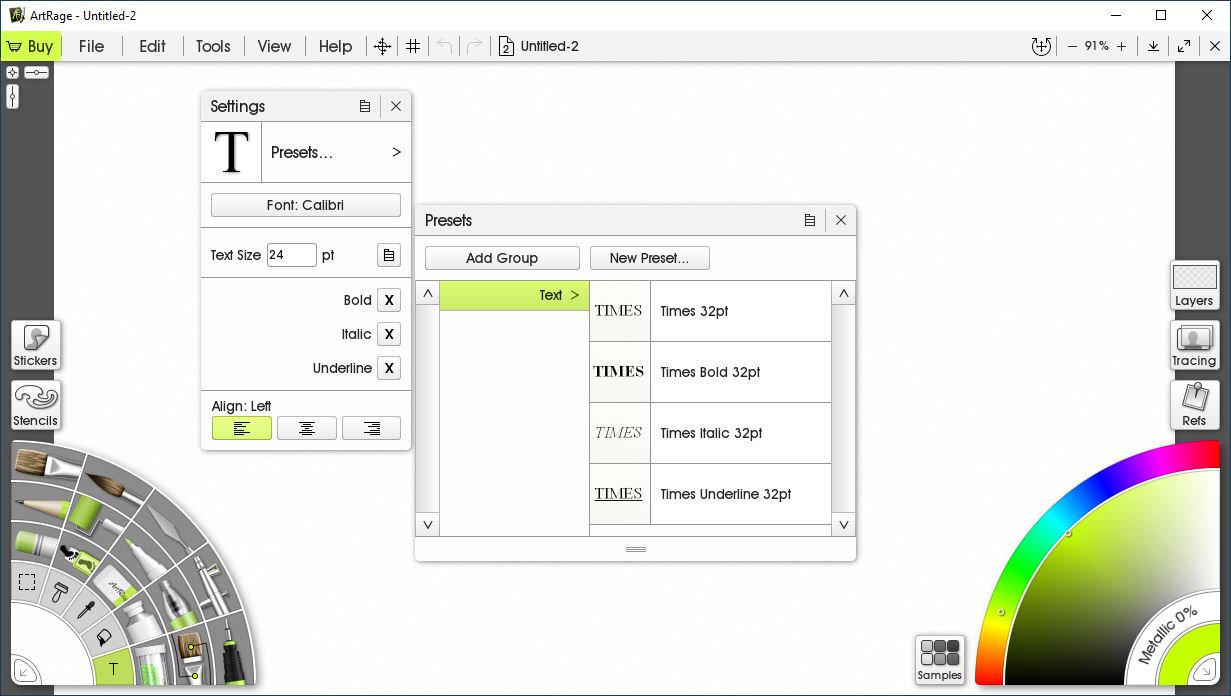This screenshot has width=1231, height=696.
Task: Open the Stickers panel
Action: point(36,346)
